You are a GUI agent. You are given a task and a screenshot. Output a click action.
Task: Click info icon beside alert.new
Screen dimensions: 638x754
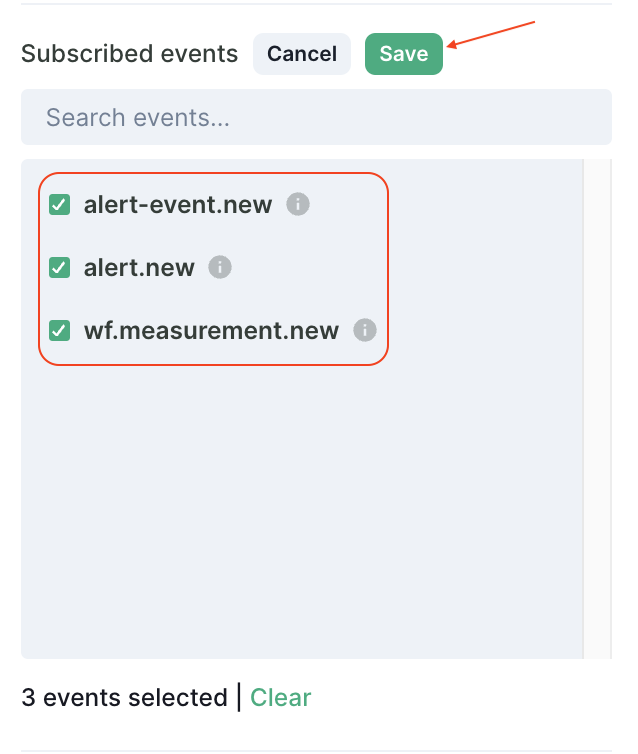pos(220,267)
